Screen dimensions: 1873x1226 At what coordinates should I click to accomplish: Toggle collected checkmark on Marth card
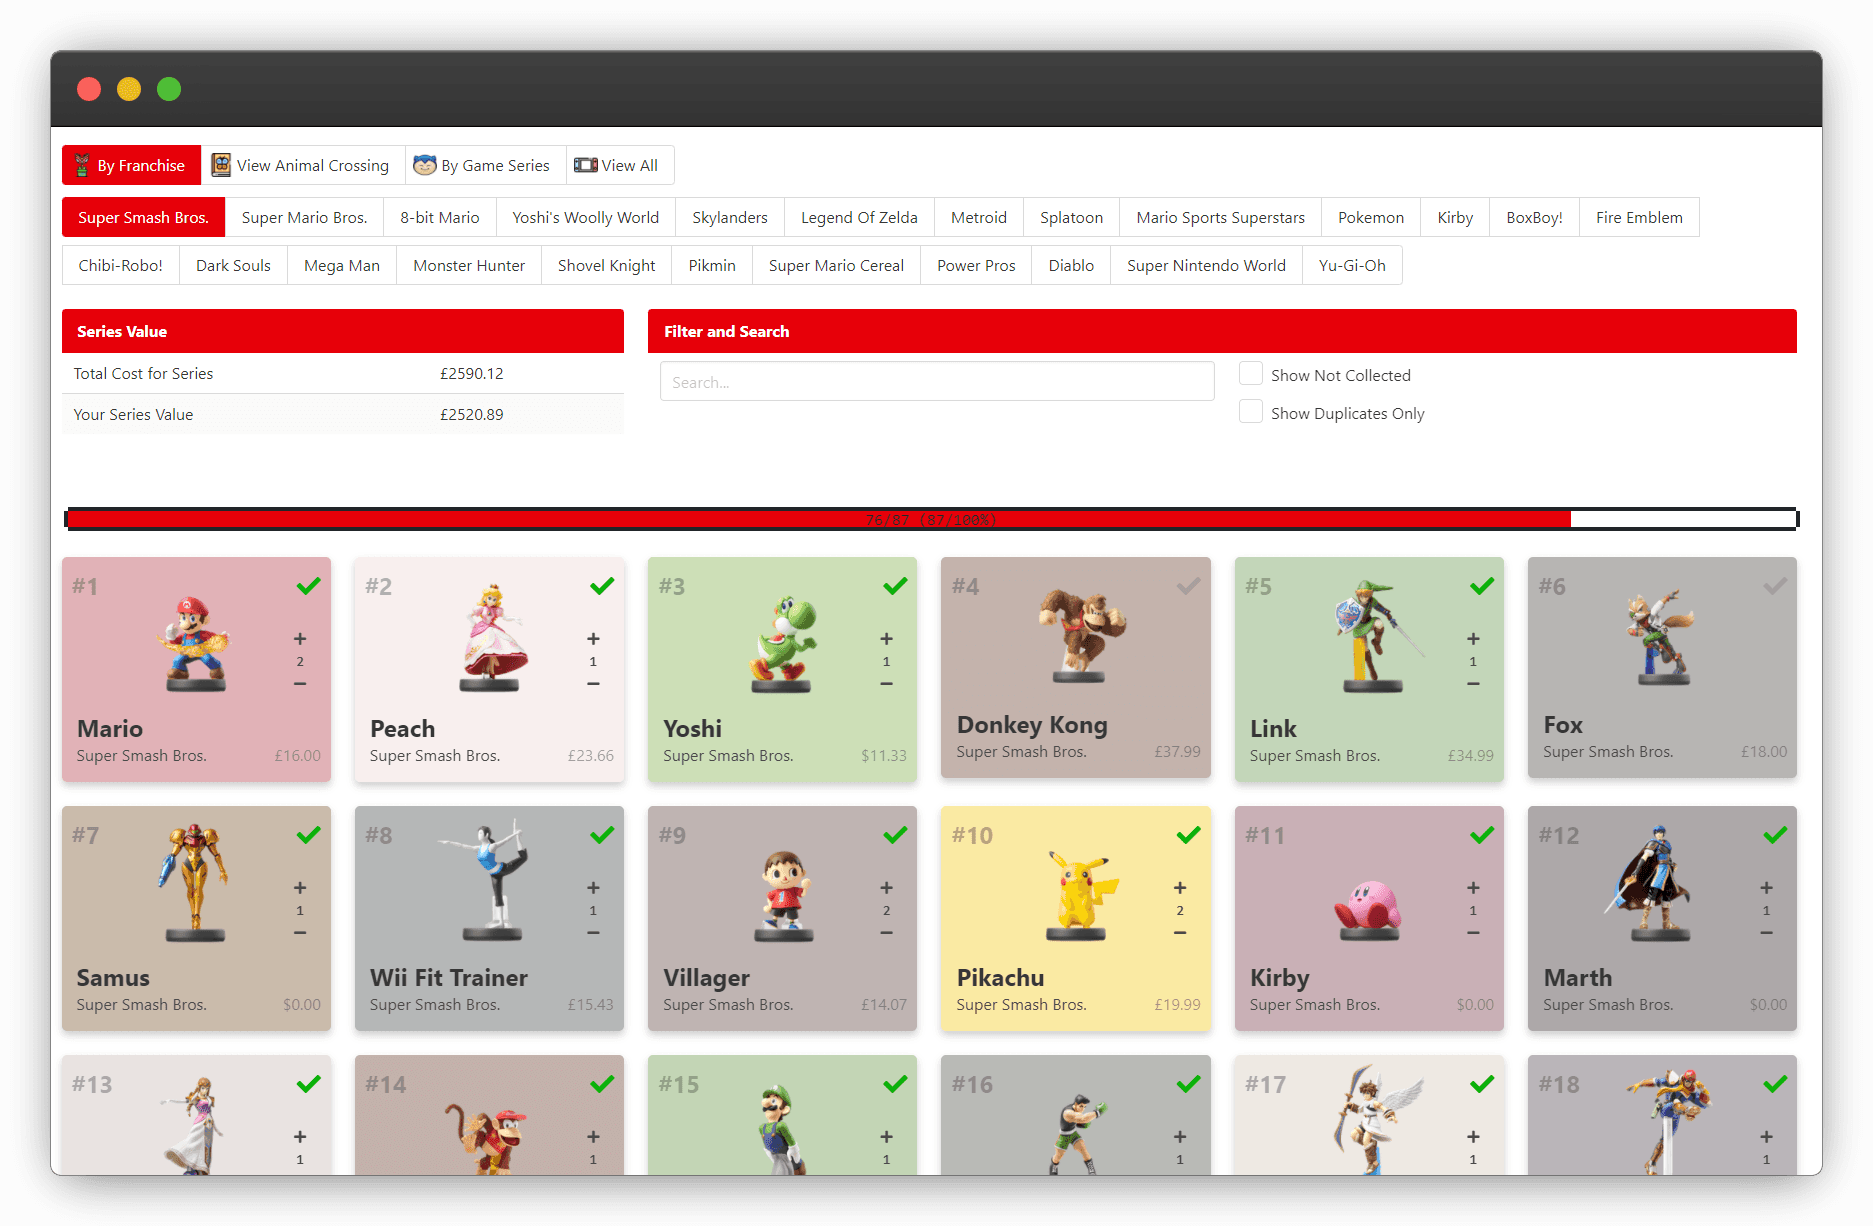click(1776, 835)
